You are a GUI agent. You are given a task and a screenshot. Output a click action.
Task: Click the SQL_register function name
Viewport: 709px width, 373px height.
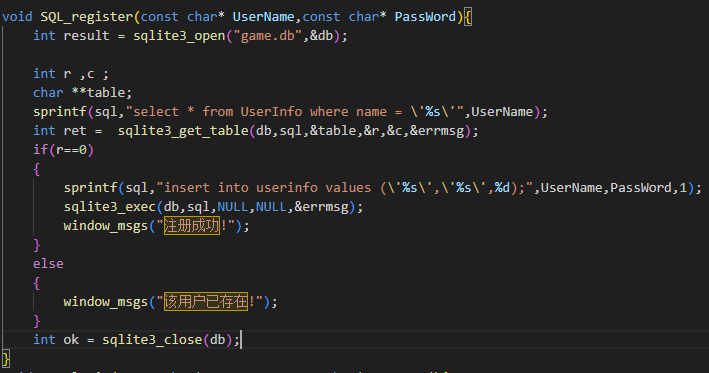(x=87, y=17)
